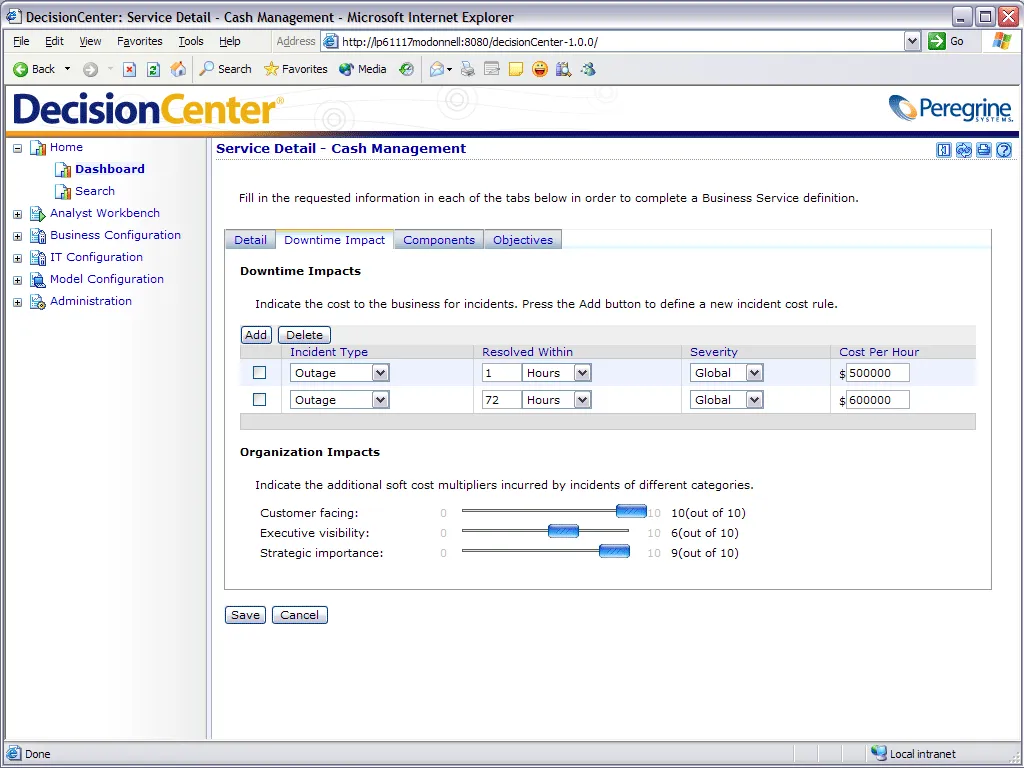Click the page refresh icon in header
The image size is (1024, 768).
pyautogui.click(x=964, y=150)
